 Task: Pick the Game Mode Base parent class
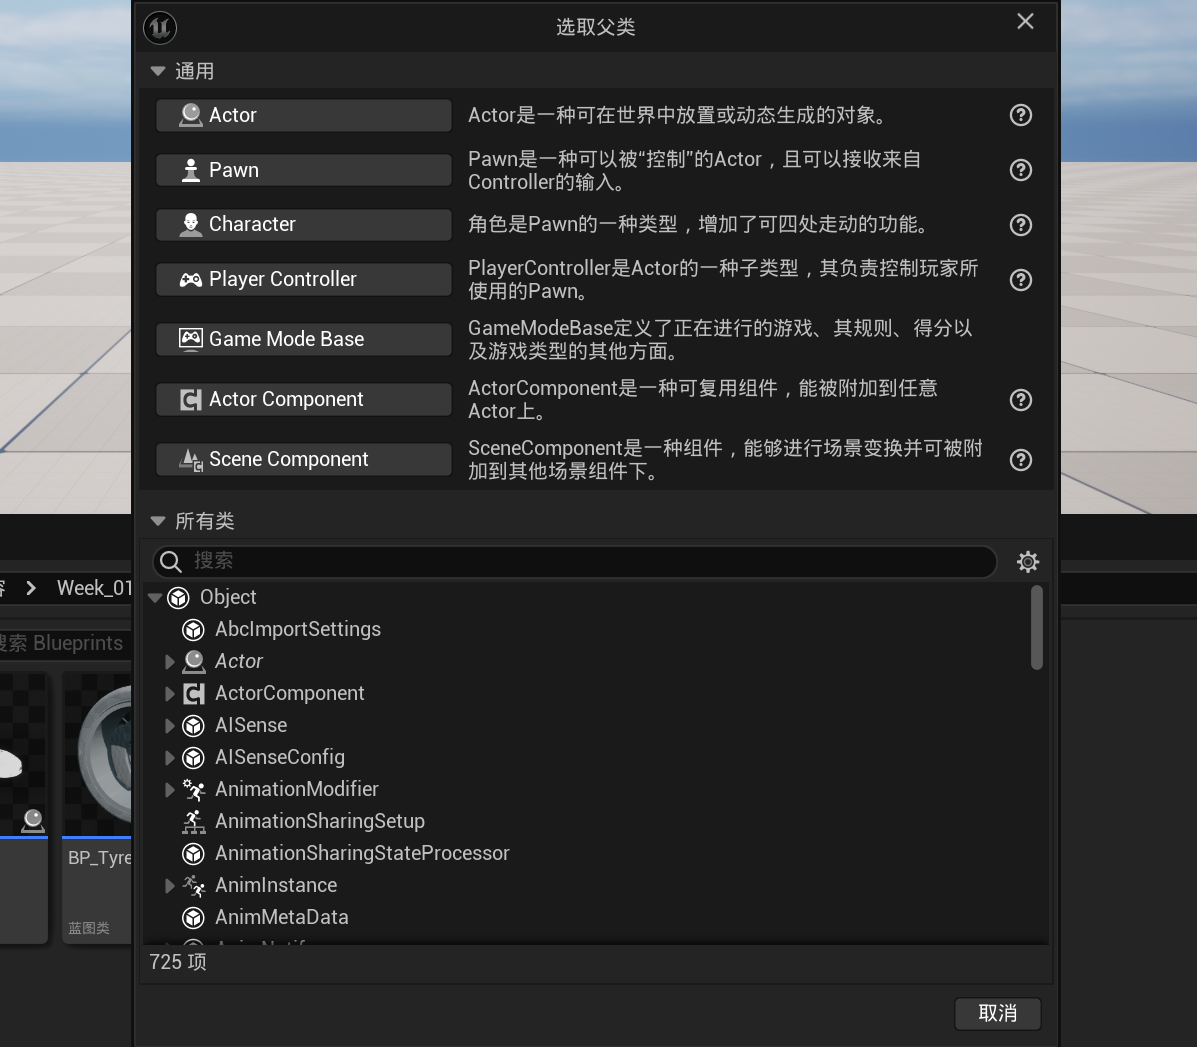[x=304, y=339]
